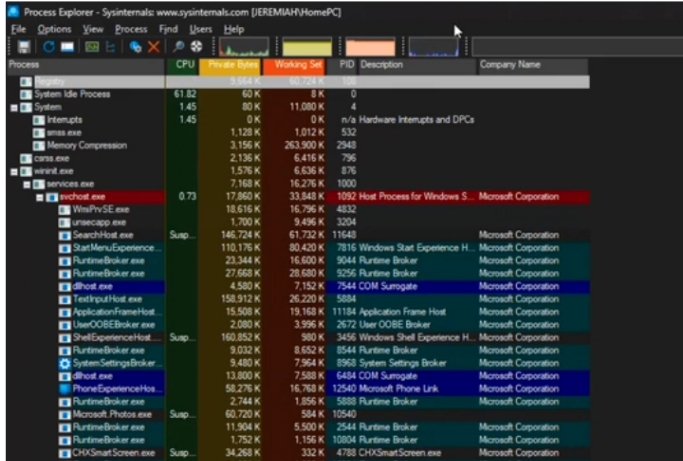Select dllhost.exe with PID 7544
This screenshot has width=683, height=461.
[298, 287]
